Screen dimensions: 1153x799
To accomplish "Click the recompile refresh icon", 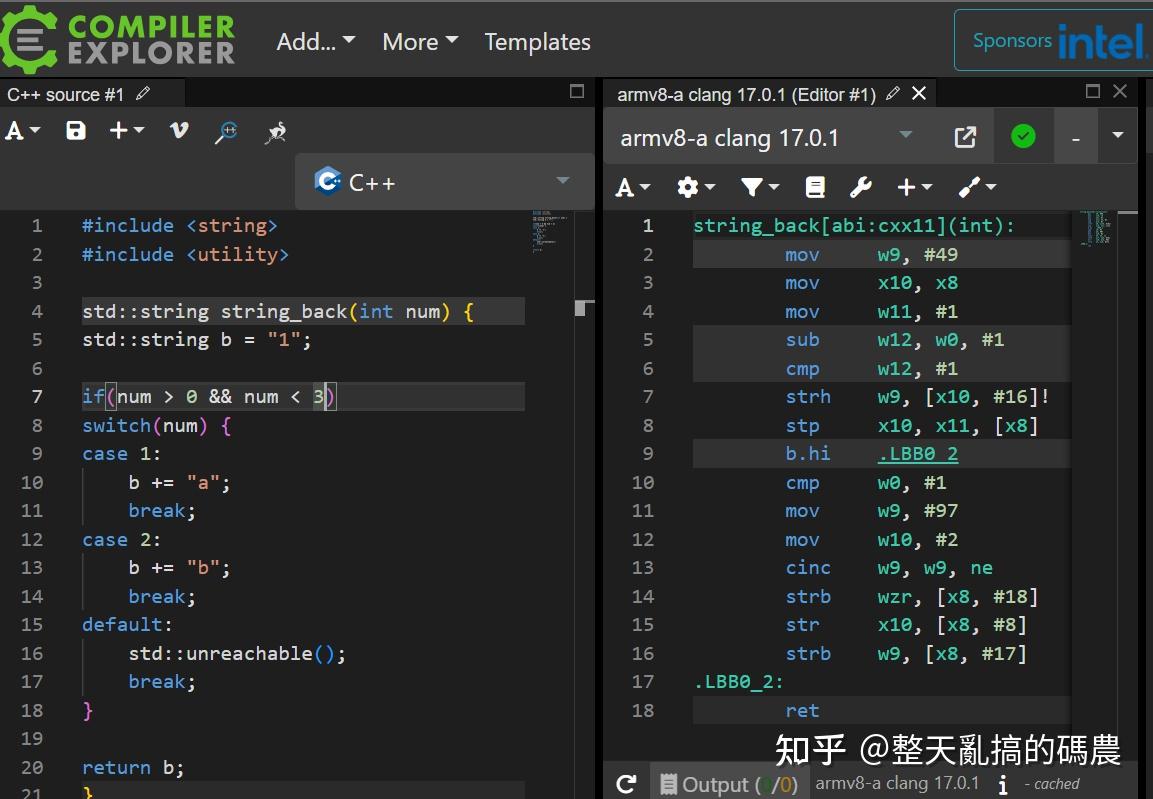I will pyautogui.click(x=626, y=784).
